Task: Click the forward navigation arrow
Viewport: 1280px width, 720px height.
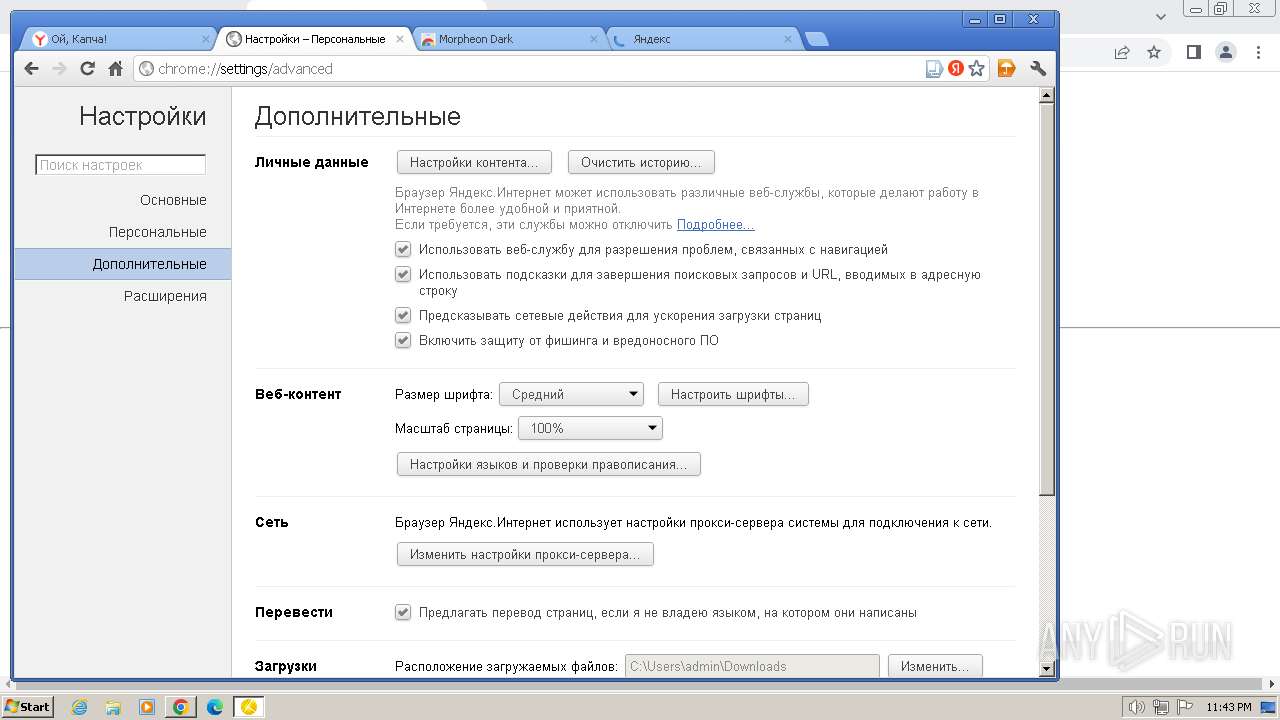Action: (x=59, y=69)
